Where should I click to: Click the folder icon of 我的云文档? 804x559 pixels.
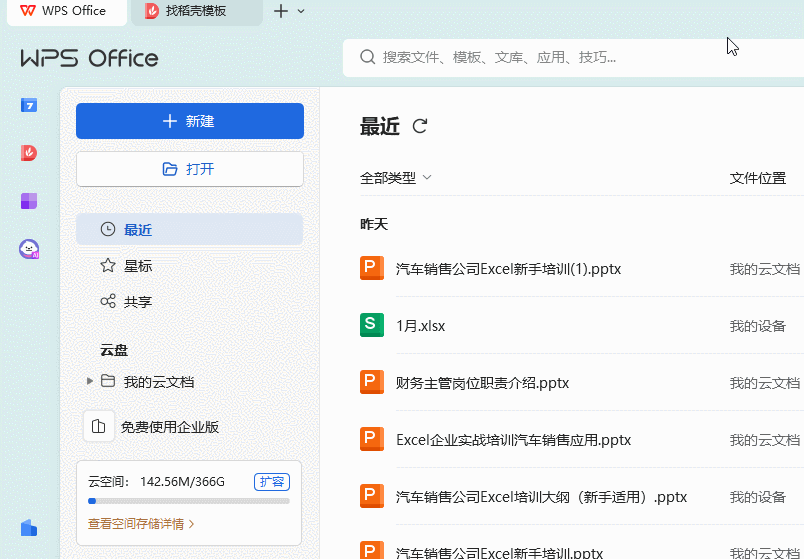tap(108, 381)
